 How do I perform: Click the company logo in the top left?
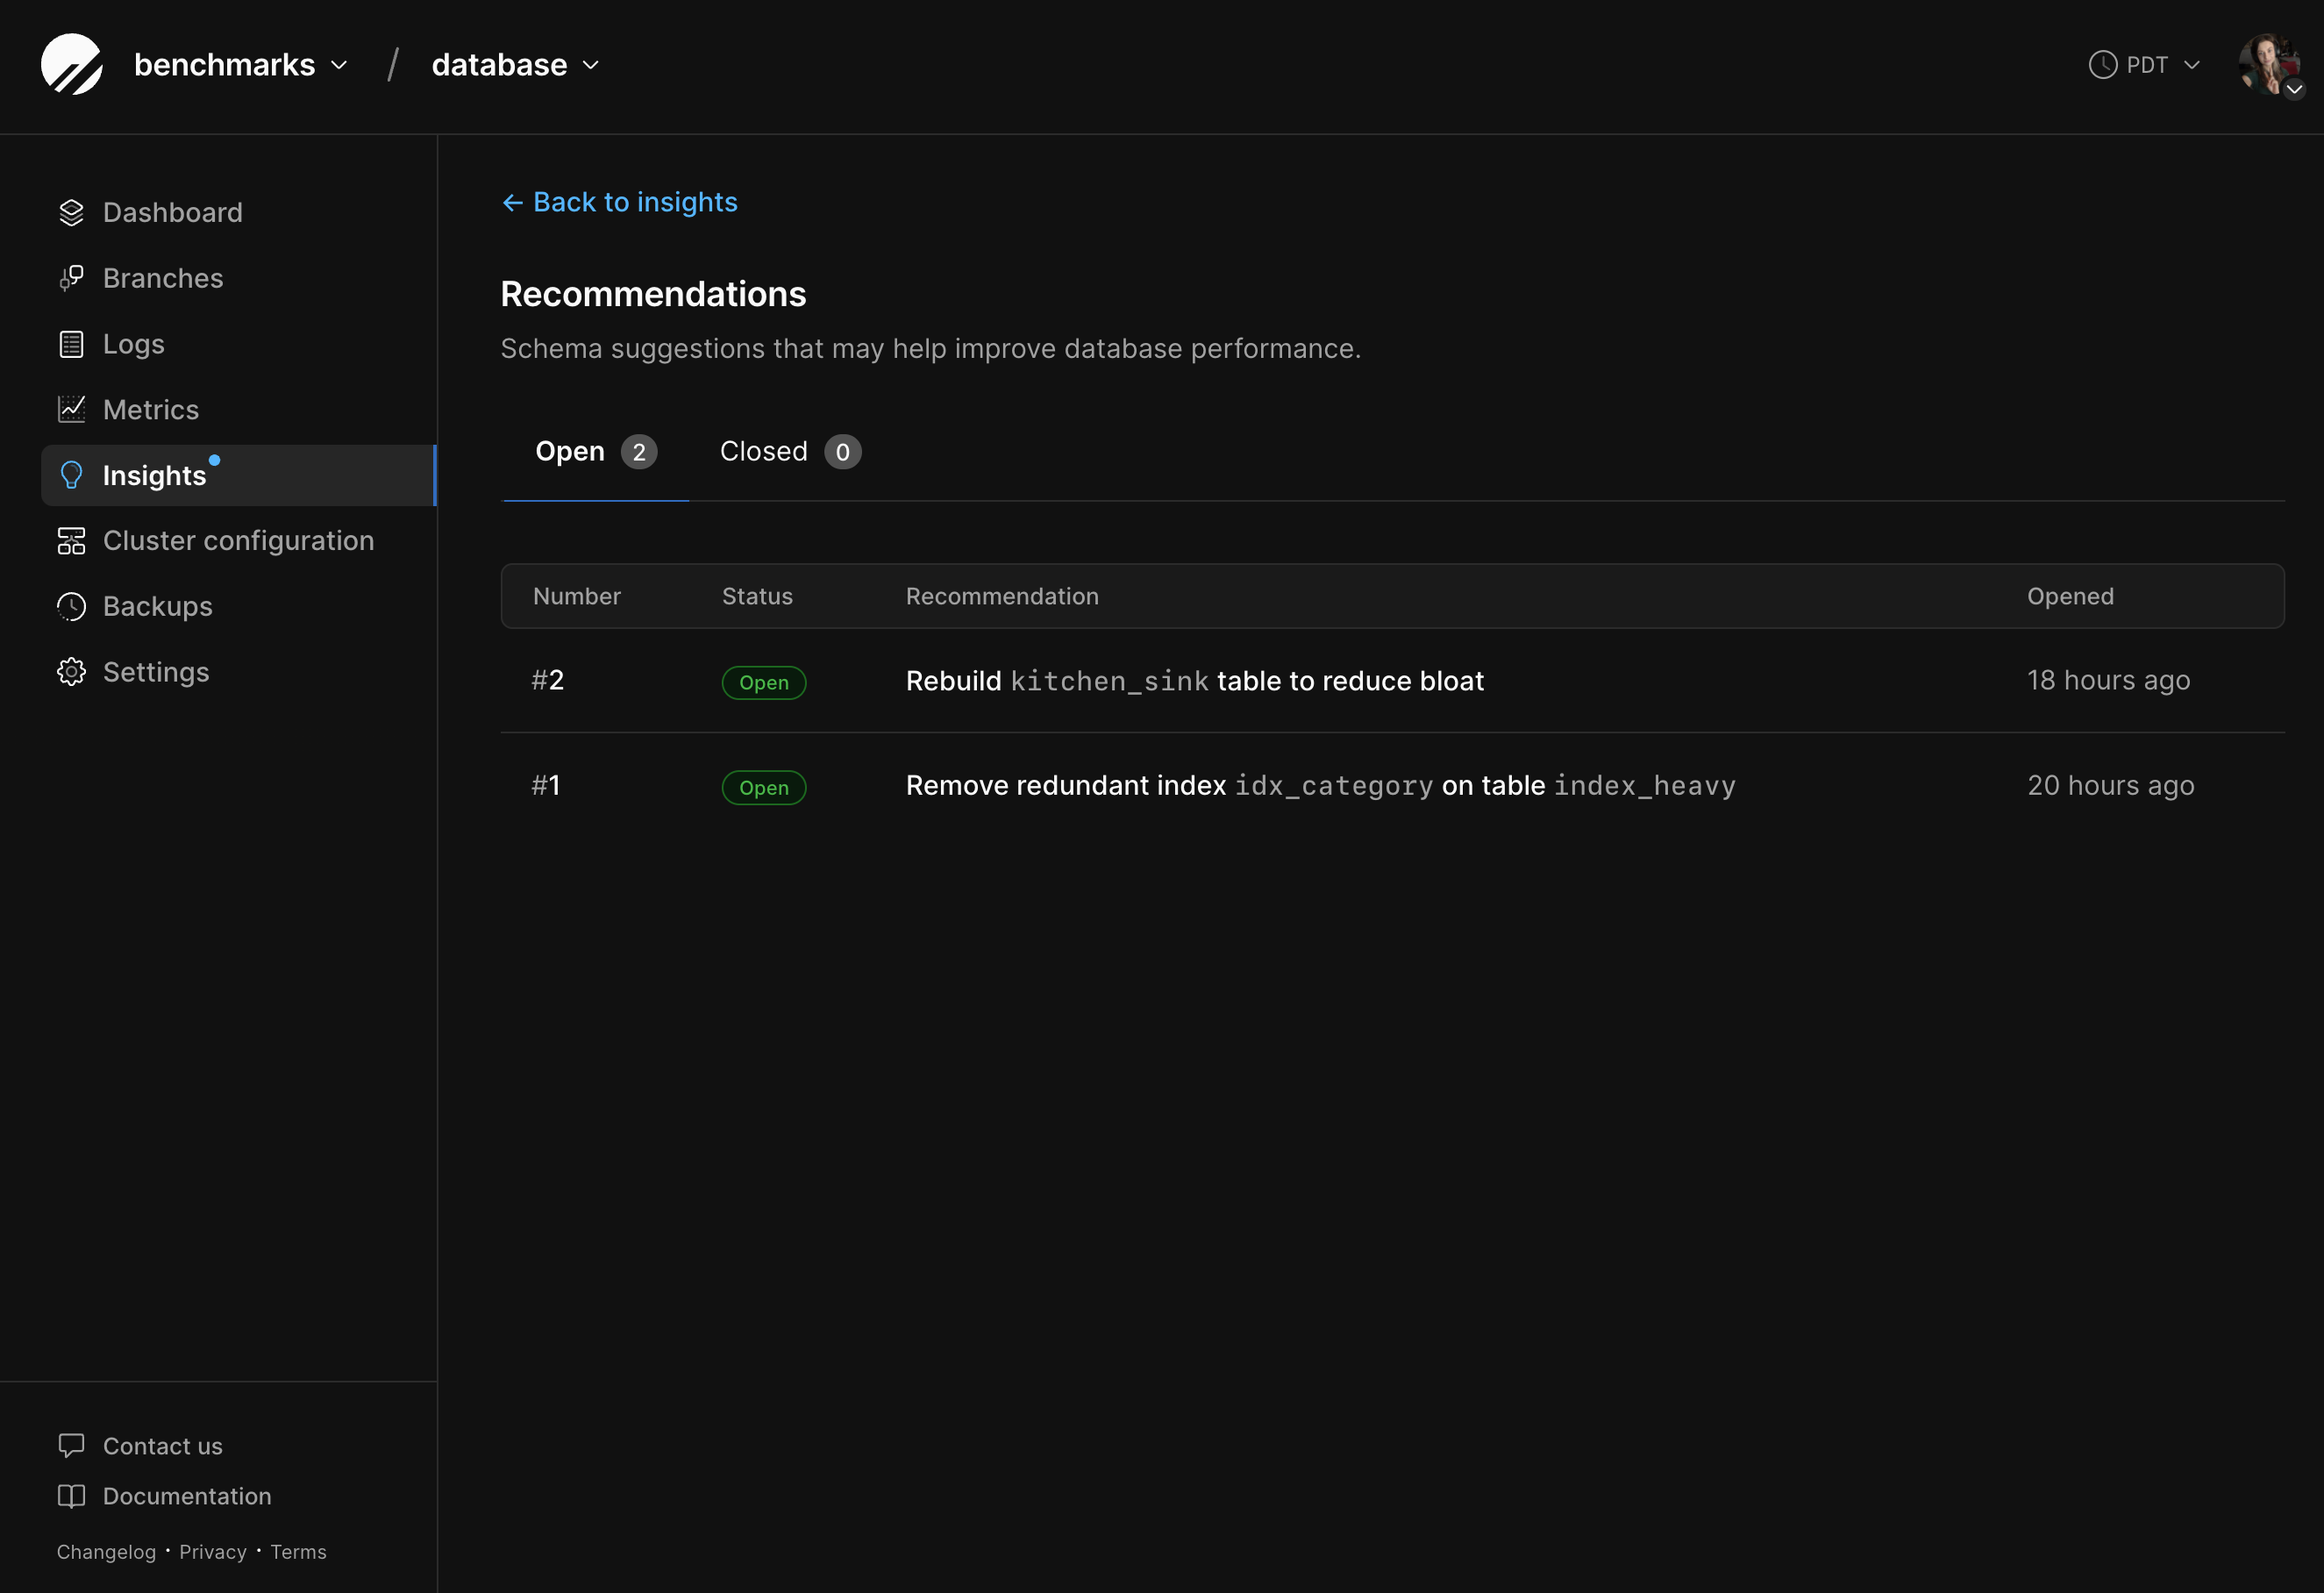[x=71, y=64]
